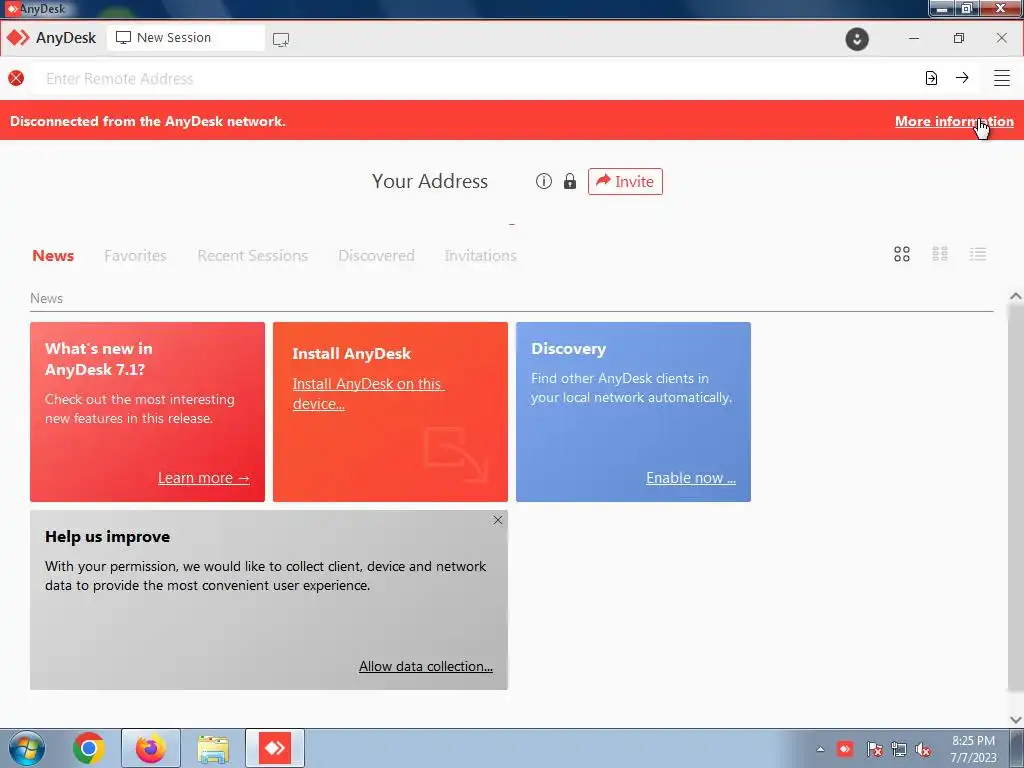Click the What's new in AnyDesk 7.1 card
This screenshot has height=768, width=1024.
coord(148,411)
